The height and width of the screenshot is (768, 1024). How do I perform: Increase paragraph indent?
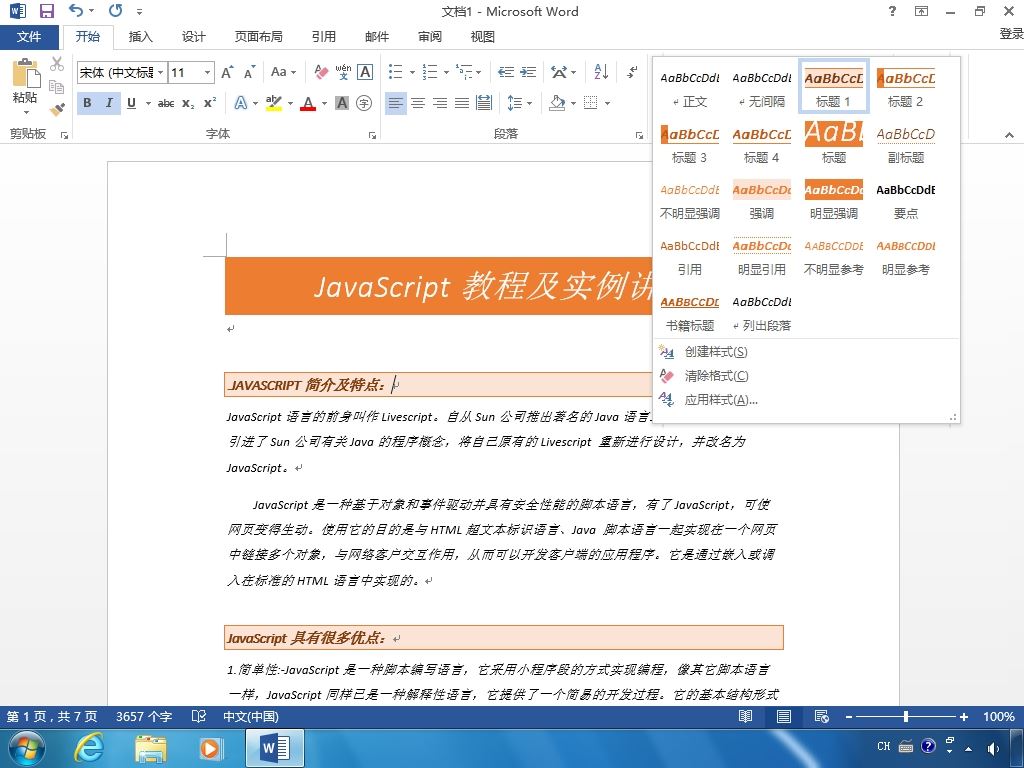coord(528,72)
